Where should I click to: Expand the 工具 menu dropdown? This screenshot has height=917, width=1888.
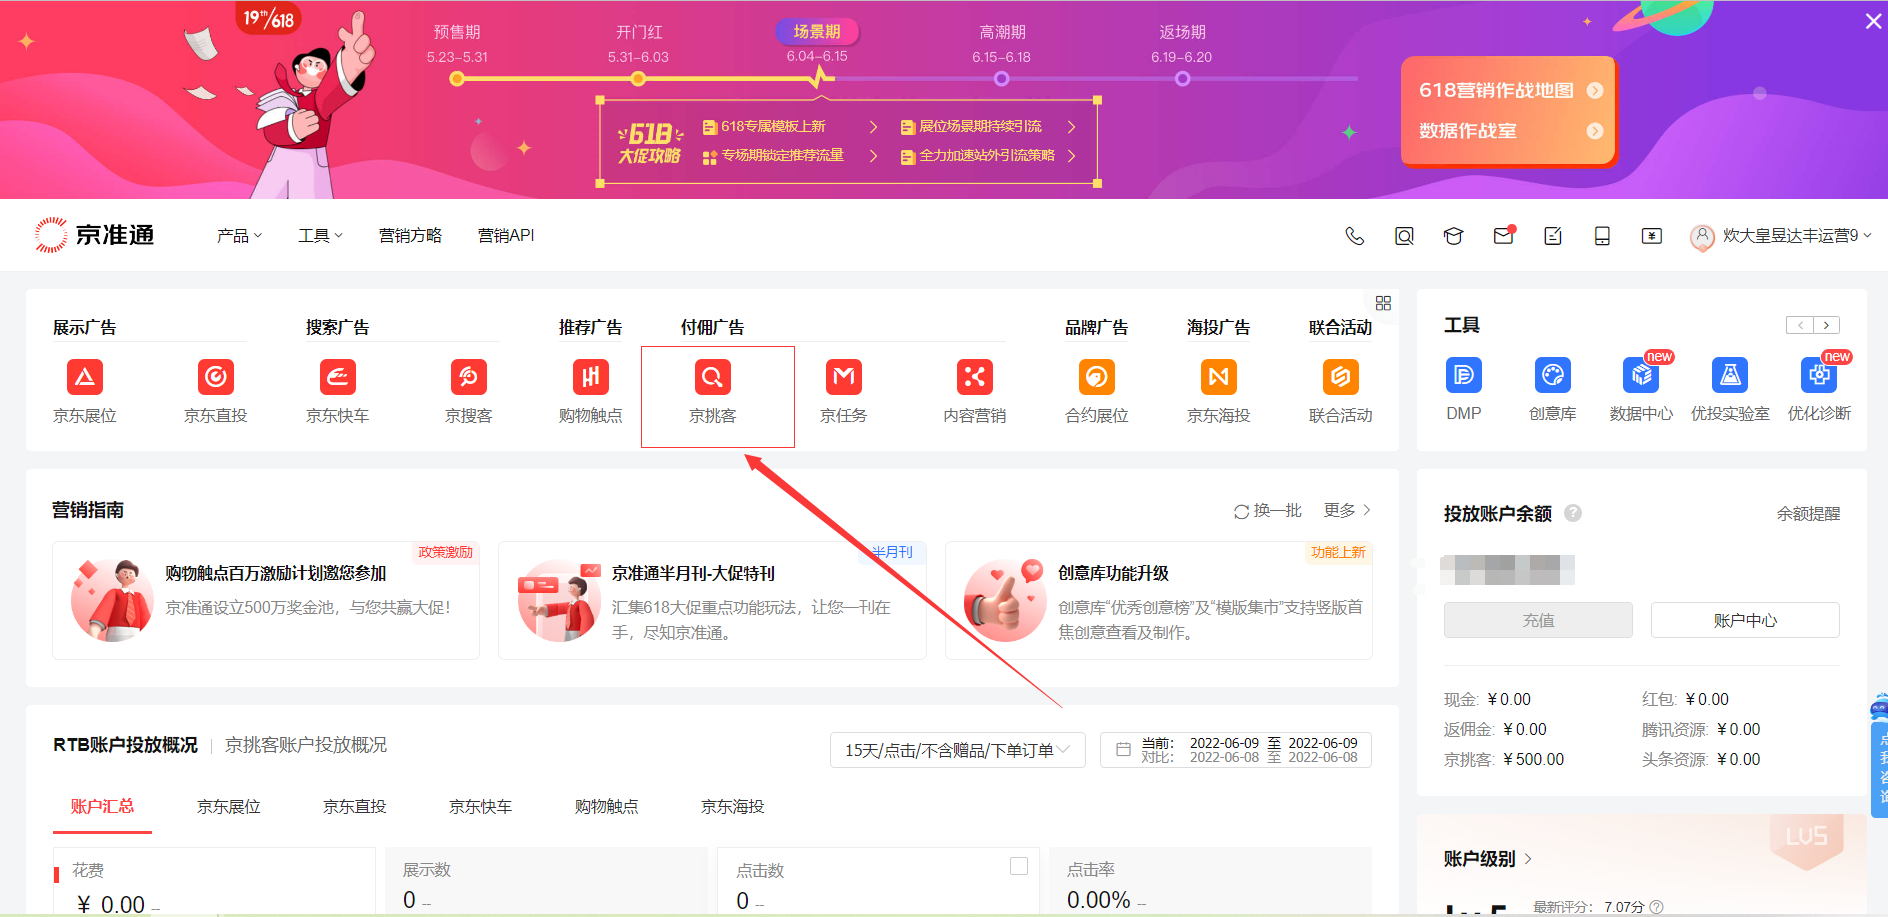[x=320, y=236]
